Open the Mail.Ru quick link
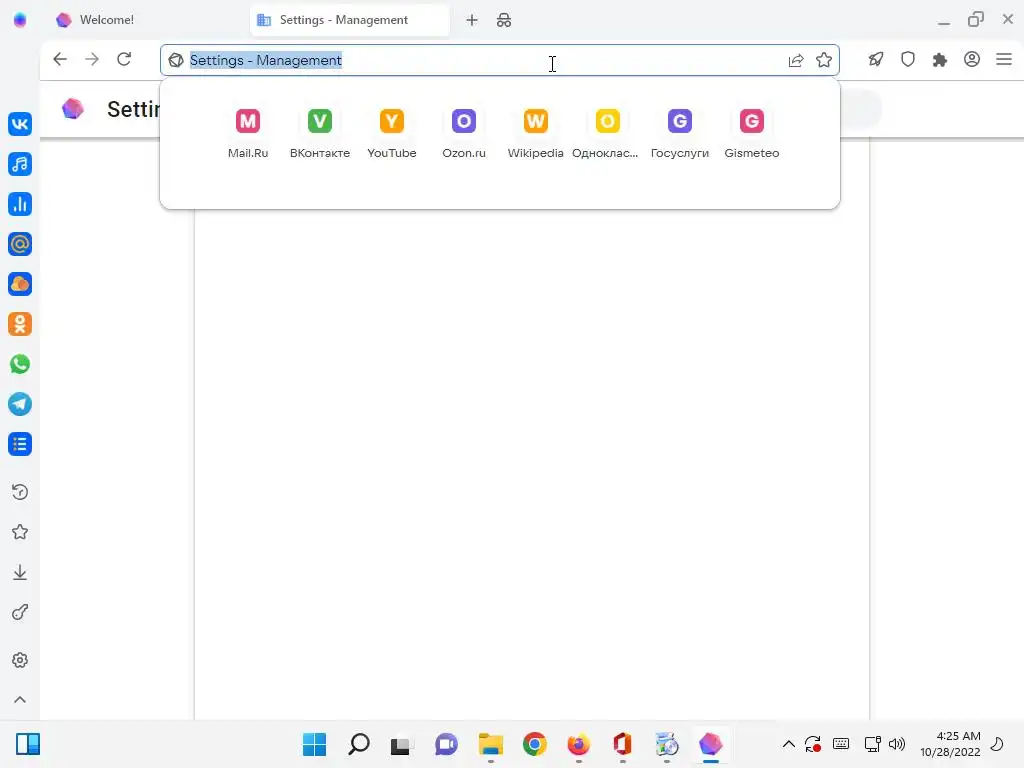Screen dimensions: 1024x768 coord(248,134)
